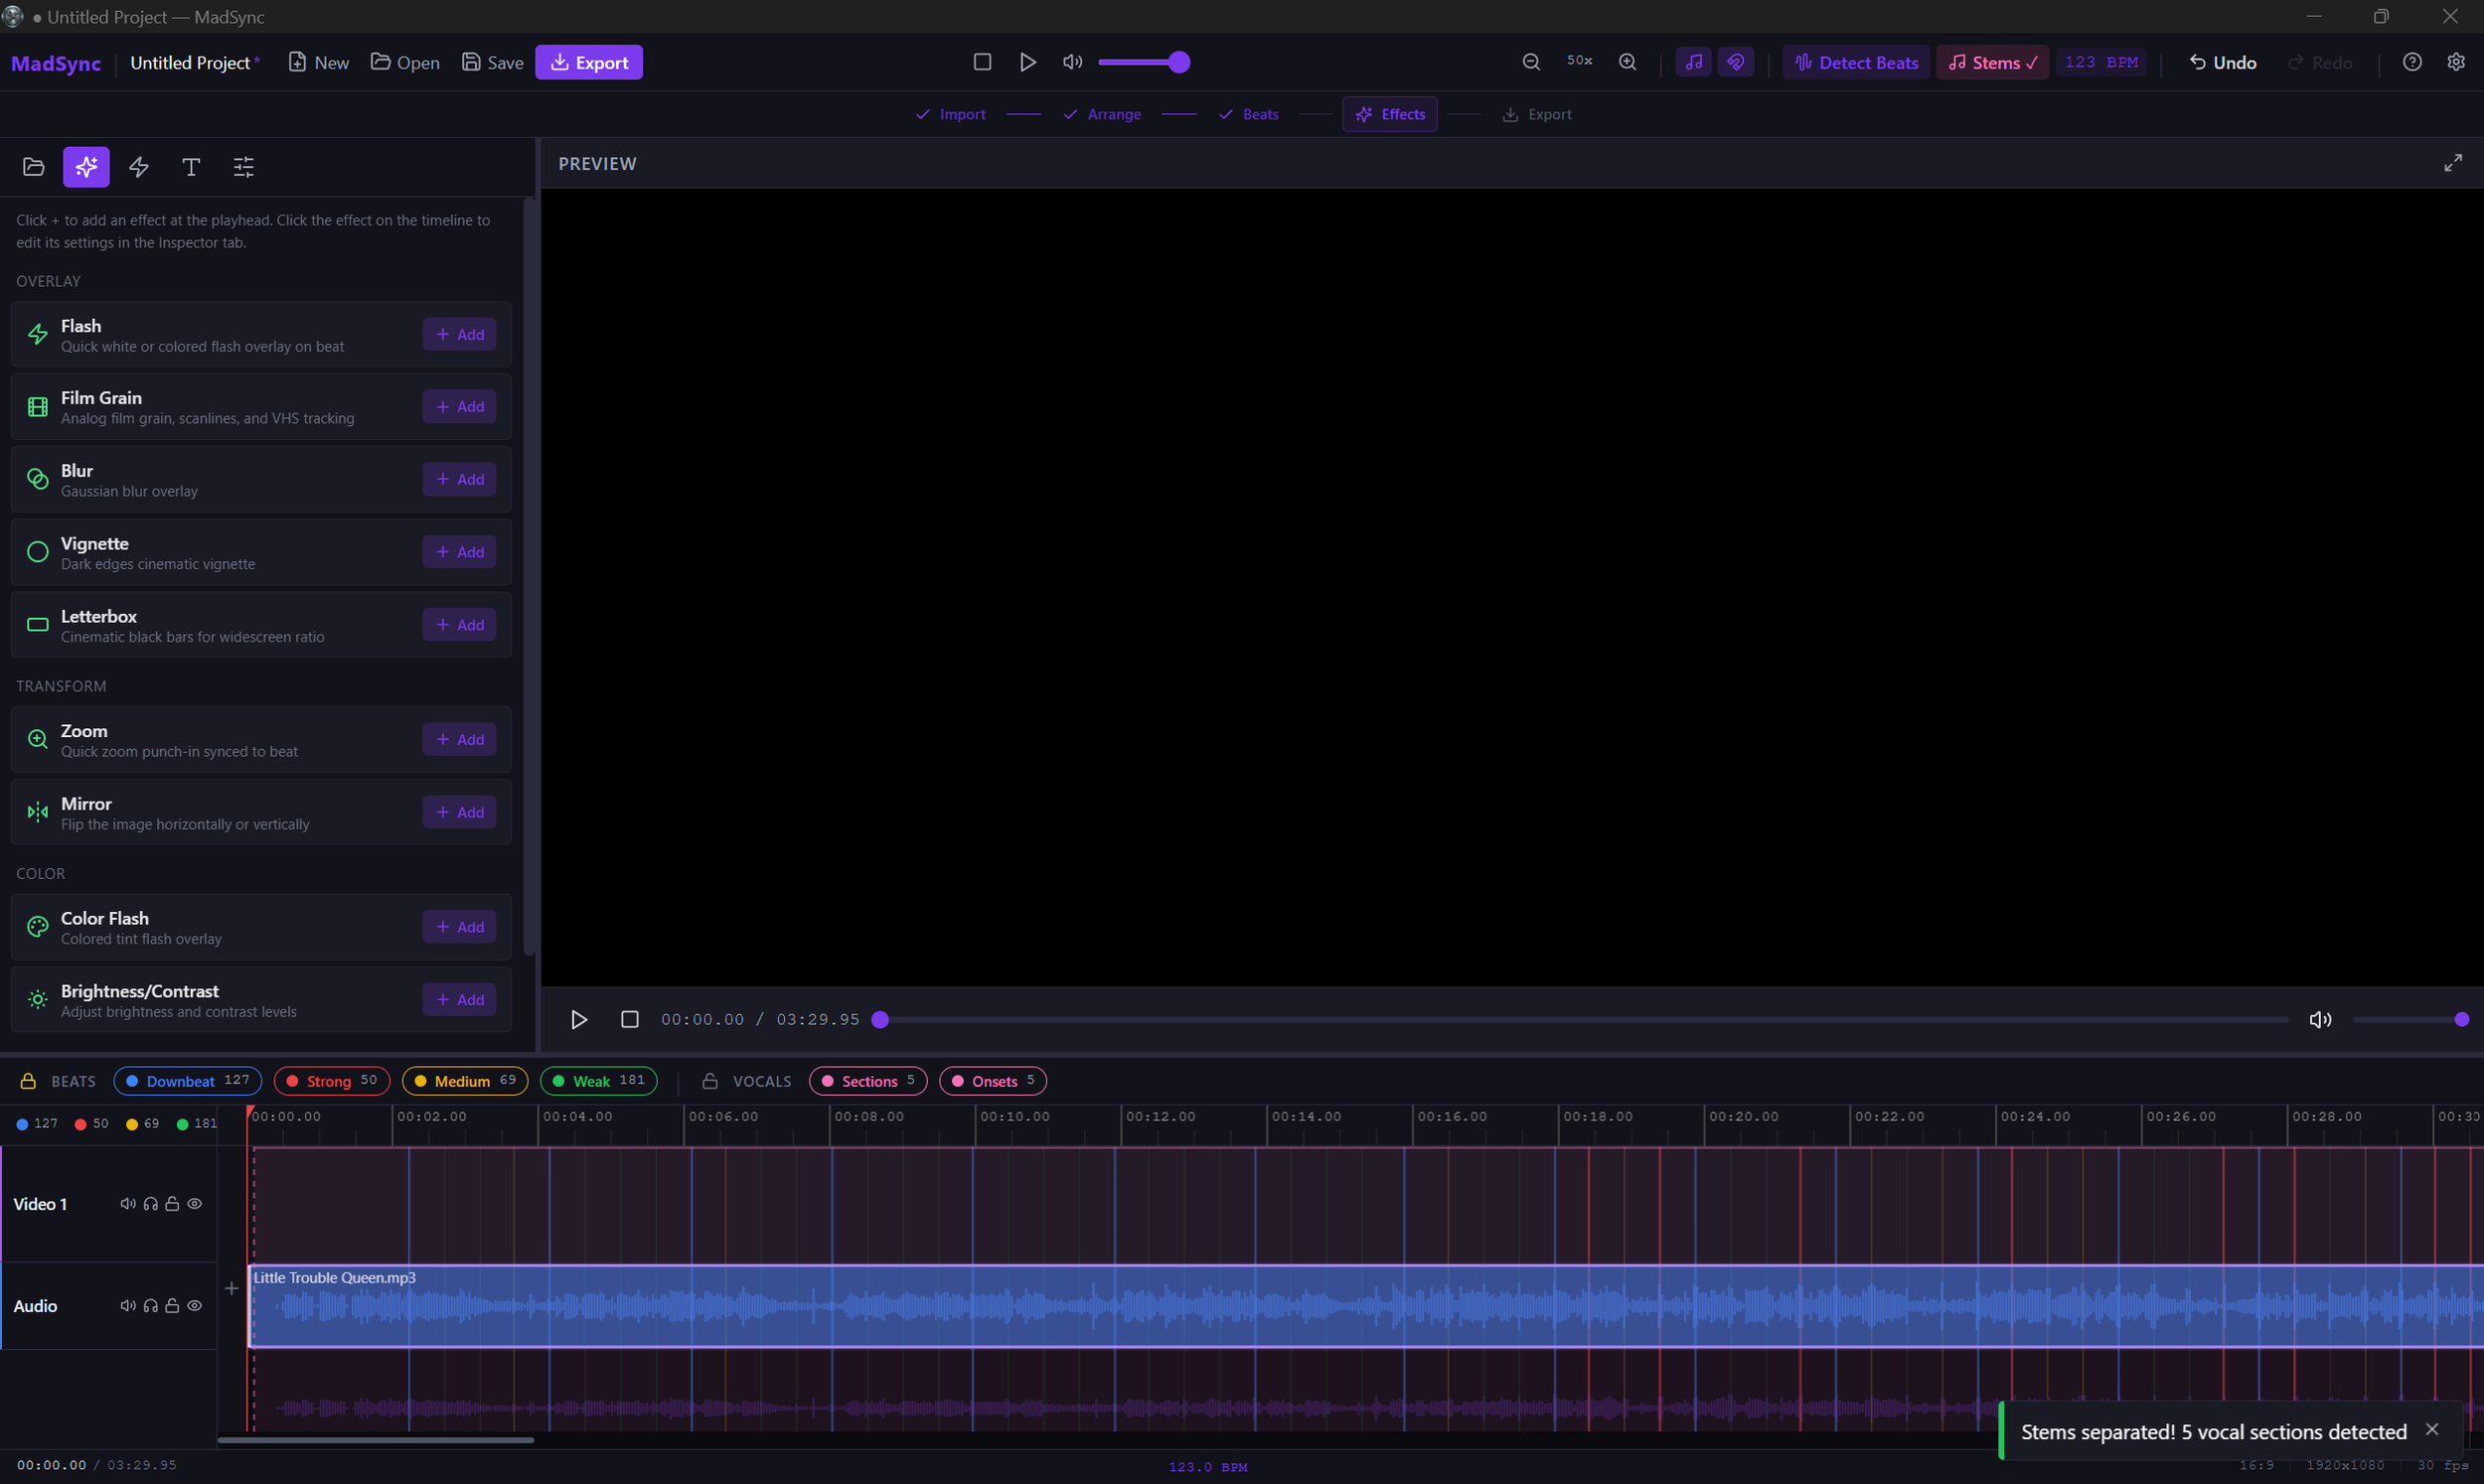The width and height of the screenshot is (2484, 1484).
Task: Adjust the master volume slider
Action: pyautogui.click(x=1144, y=61)
